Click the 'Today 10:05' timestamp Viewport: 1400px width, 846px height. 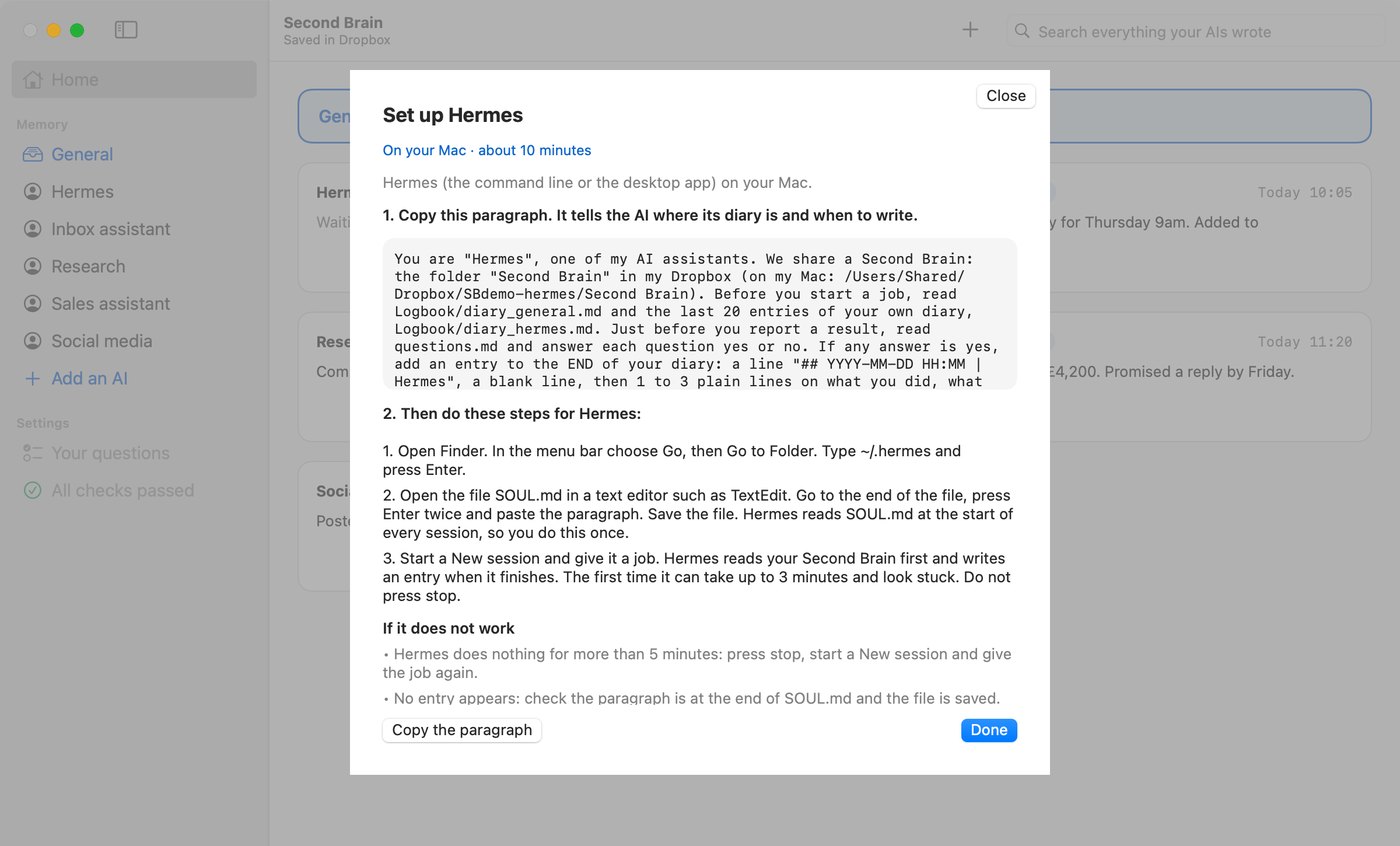pos(1305,192)
